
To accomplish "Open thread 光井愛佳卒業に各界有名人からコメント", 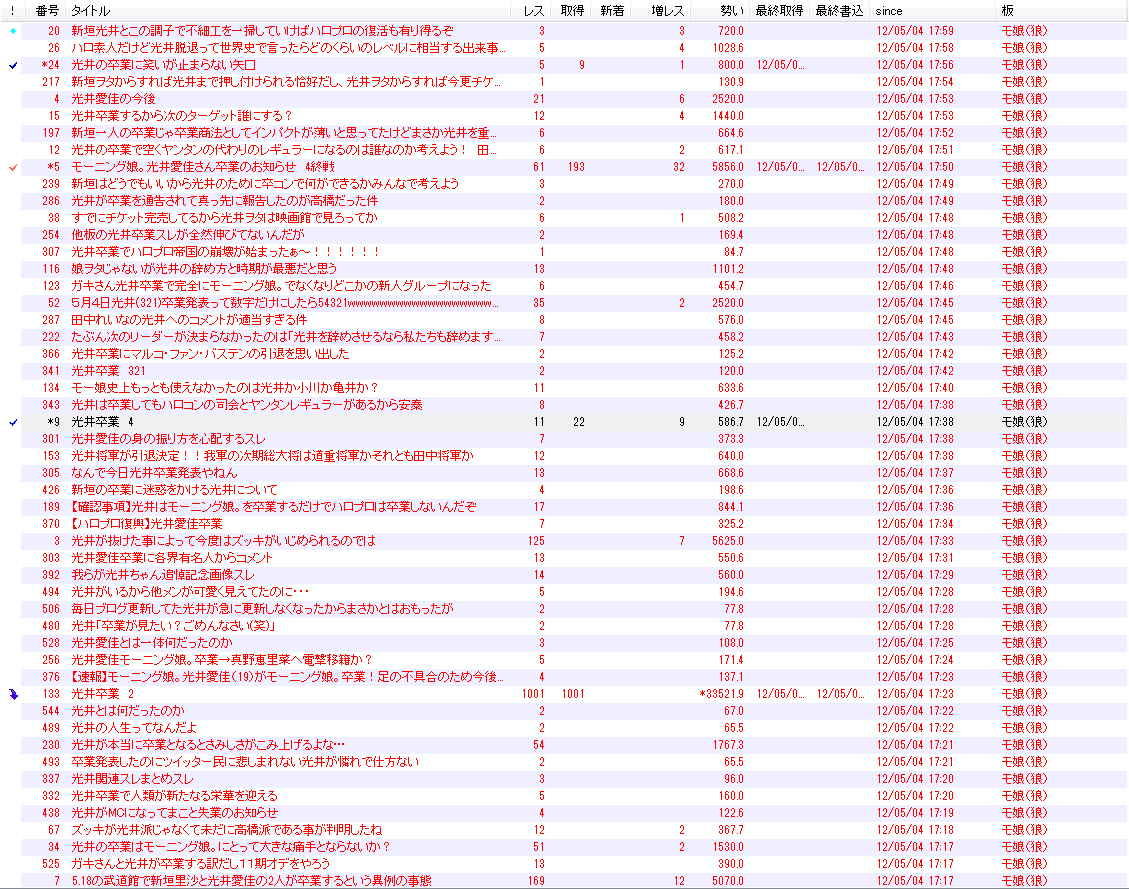I will click(172, 558).
